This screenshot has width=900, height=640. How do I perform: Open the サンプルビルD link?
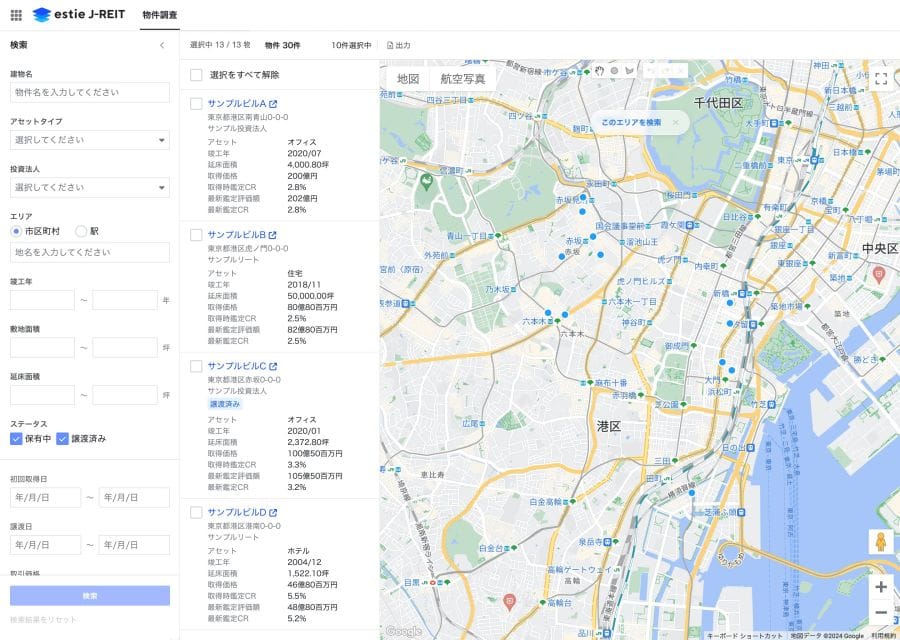(237, 513)
